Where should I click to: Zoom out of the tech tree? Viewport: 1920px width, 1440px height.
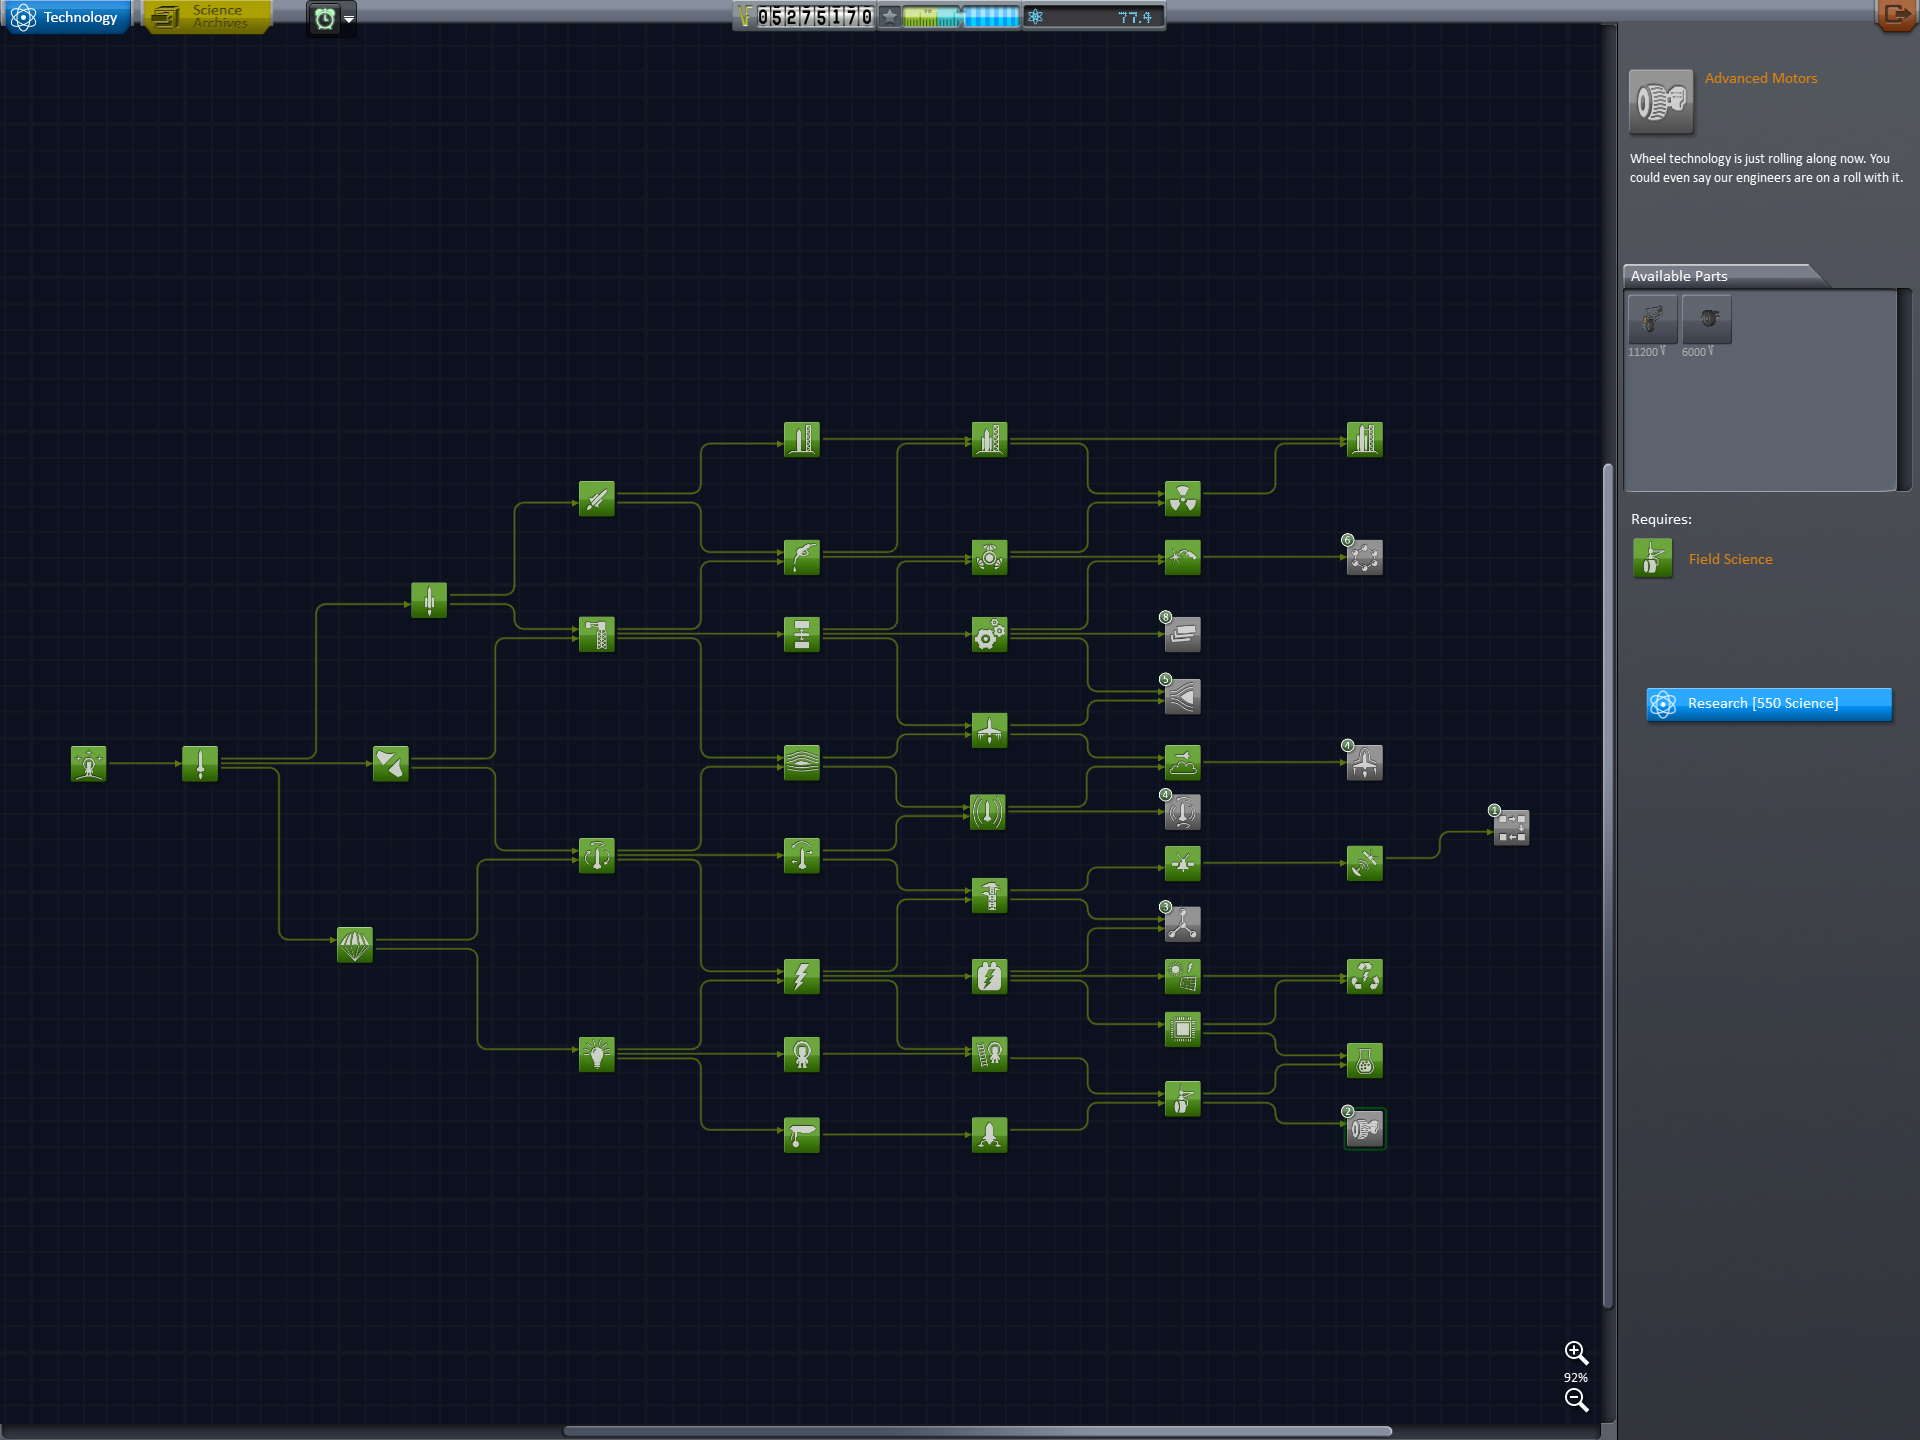(x=1576, y=1401)
